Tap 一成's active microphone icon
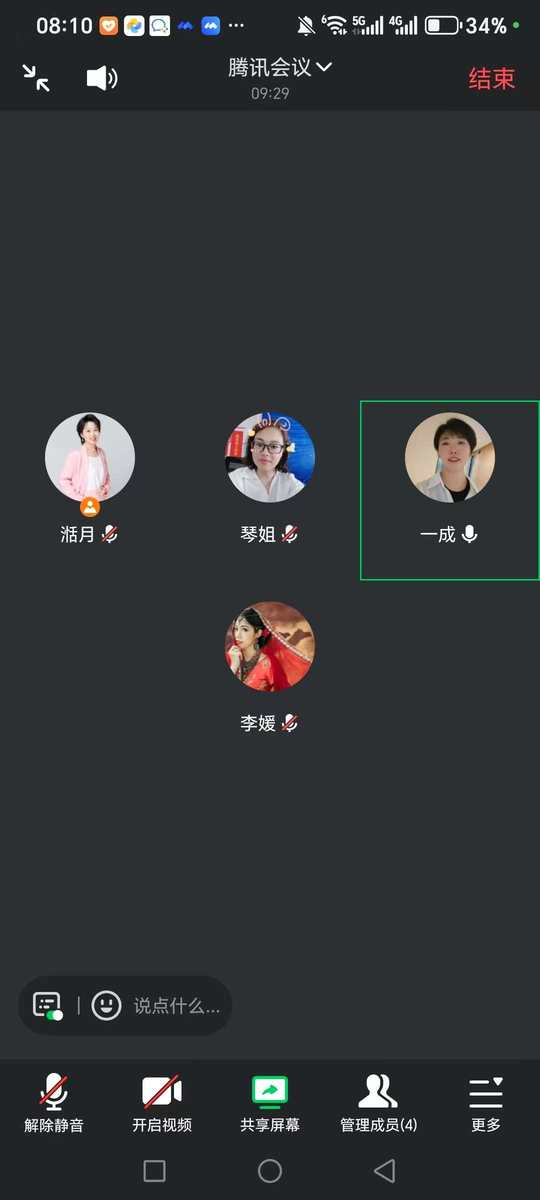Screen dimensions: 540x1200 click(x=470, y=534)
